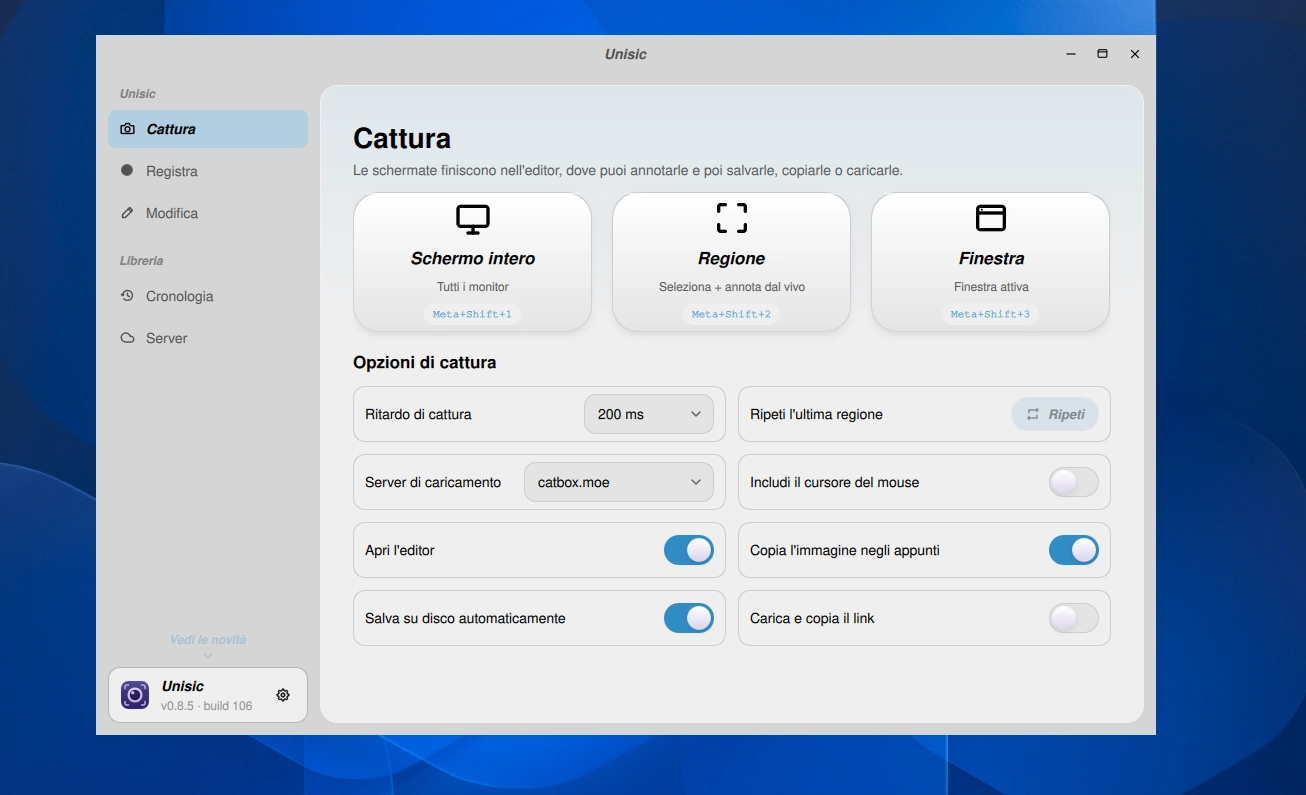Maximize the Unisic window
The width and height of the screenshot is (1306, 795).
[x=1102, y=54]
